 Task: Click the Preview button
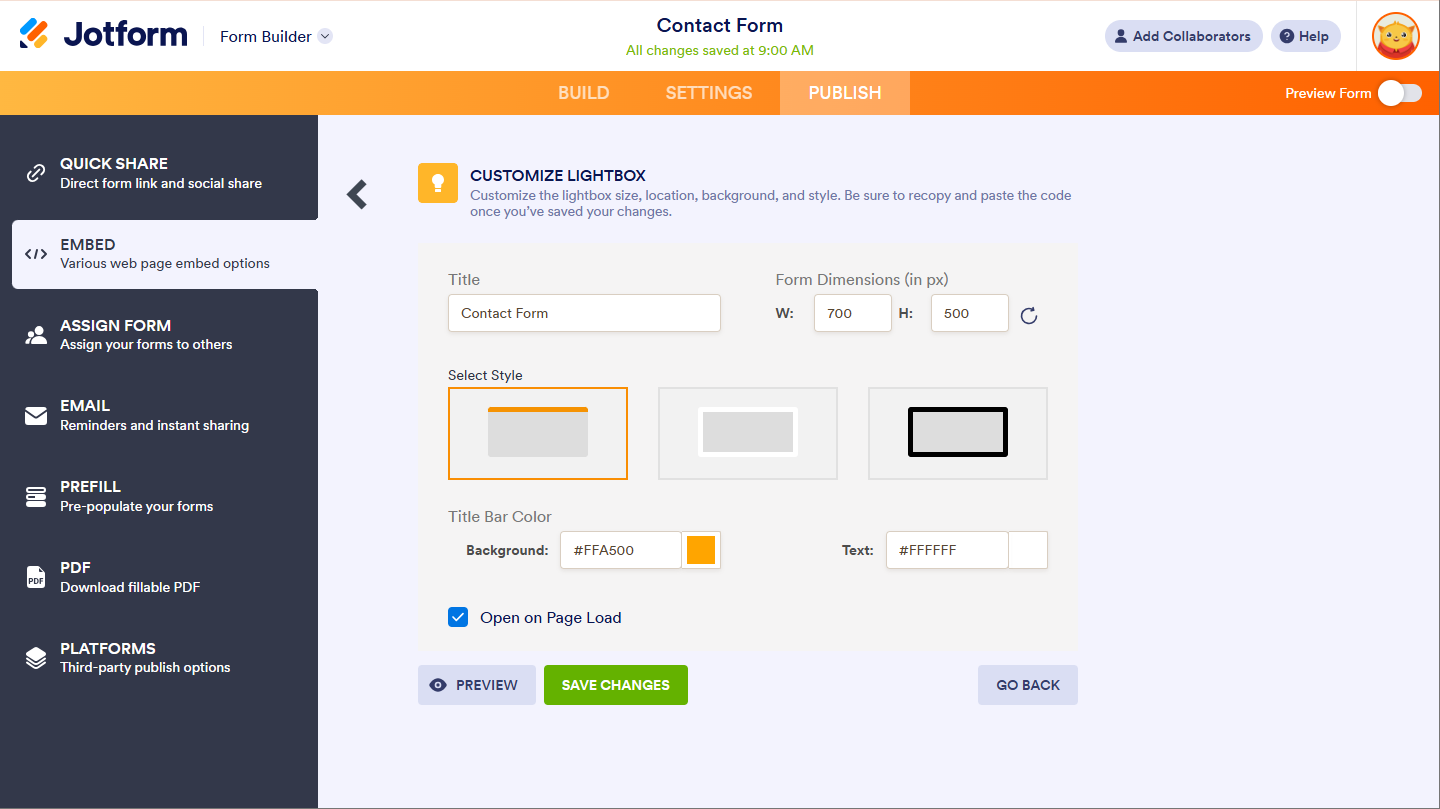tap(477, 685)
